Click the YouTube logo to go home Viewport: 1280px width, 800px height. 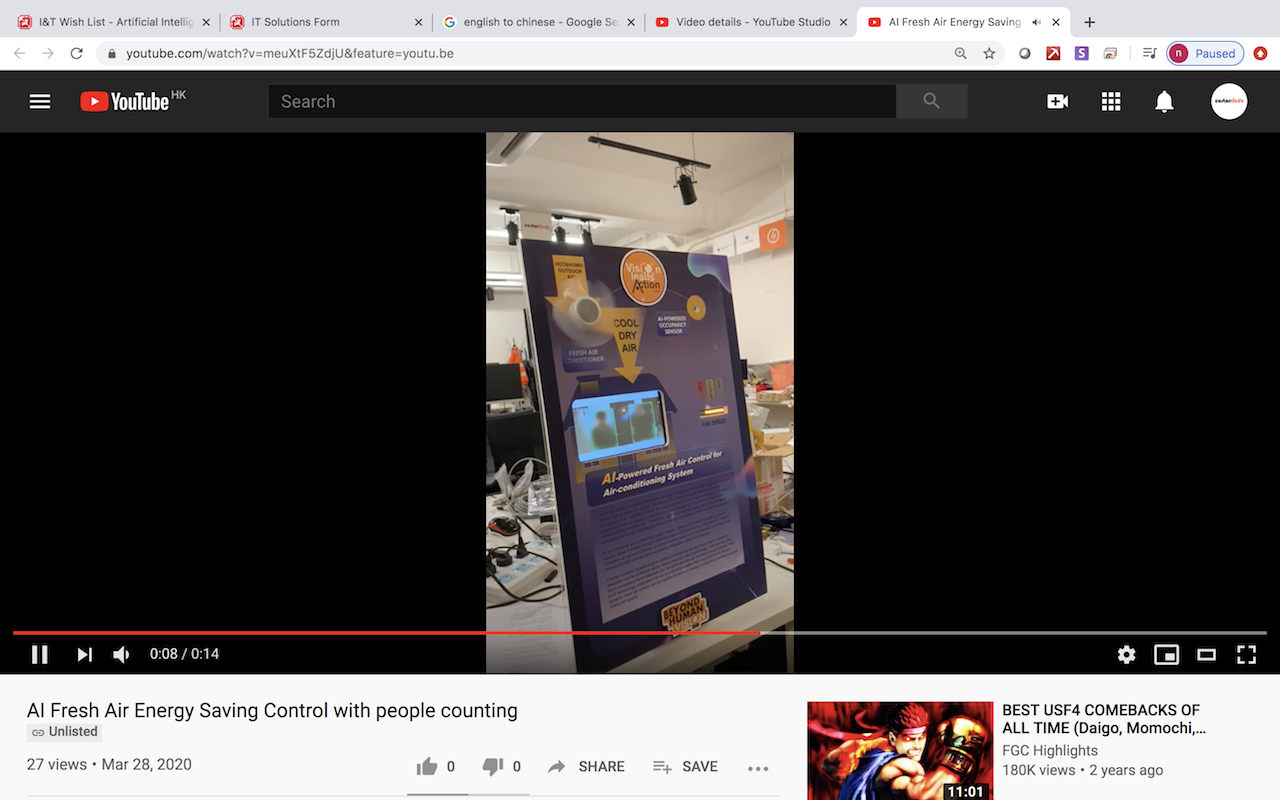click(x=125, y=101)
